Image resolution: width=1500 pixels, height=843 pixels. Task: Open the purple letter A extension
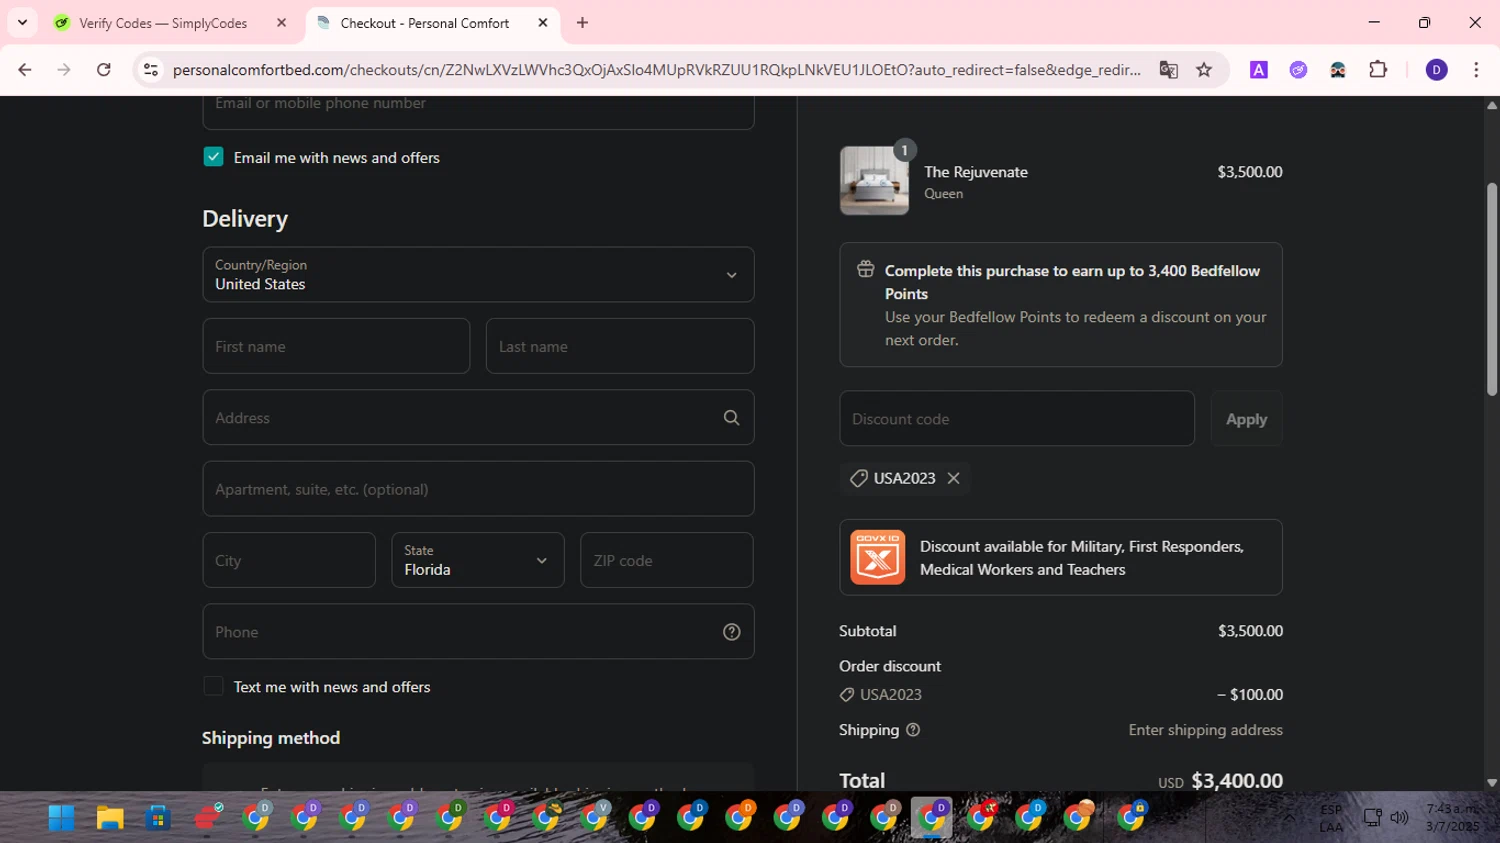coord(1259,70)
